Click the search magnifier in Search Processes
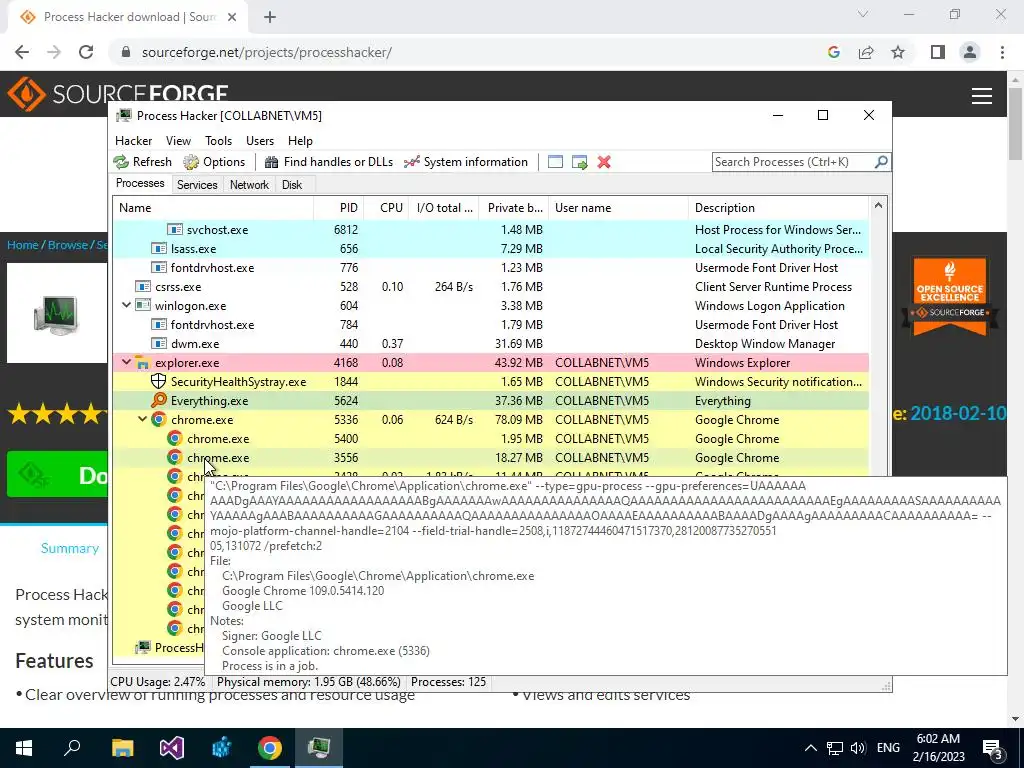Viewport: 1024px width, 768px height. pos(881,161)
